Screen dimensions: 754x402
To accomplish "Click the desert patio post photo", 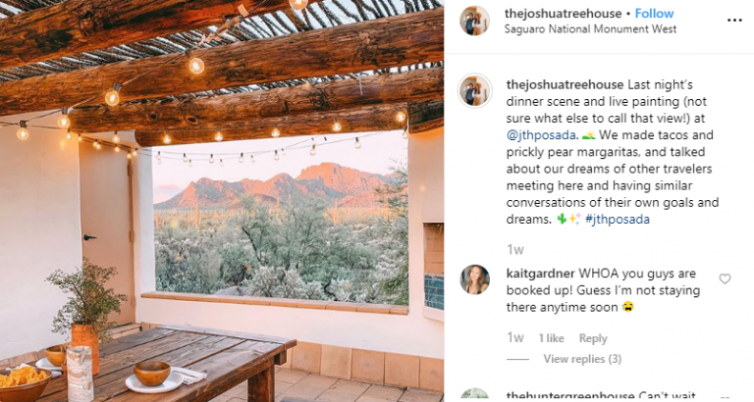I will tap(222, 201).
